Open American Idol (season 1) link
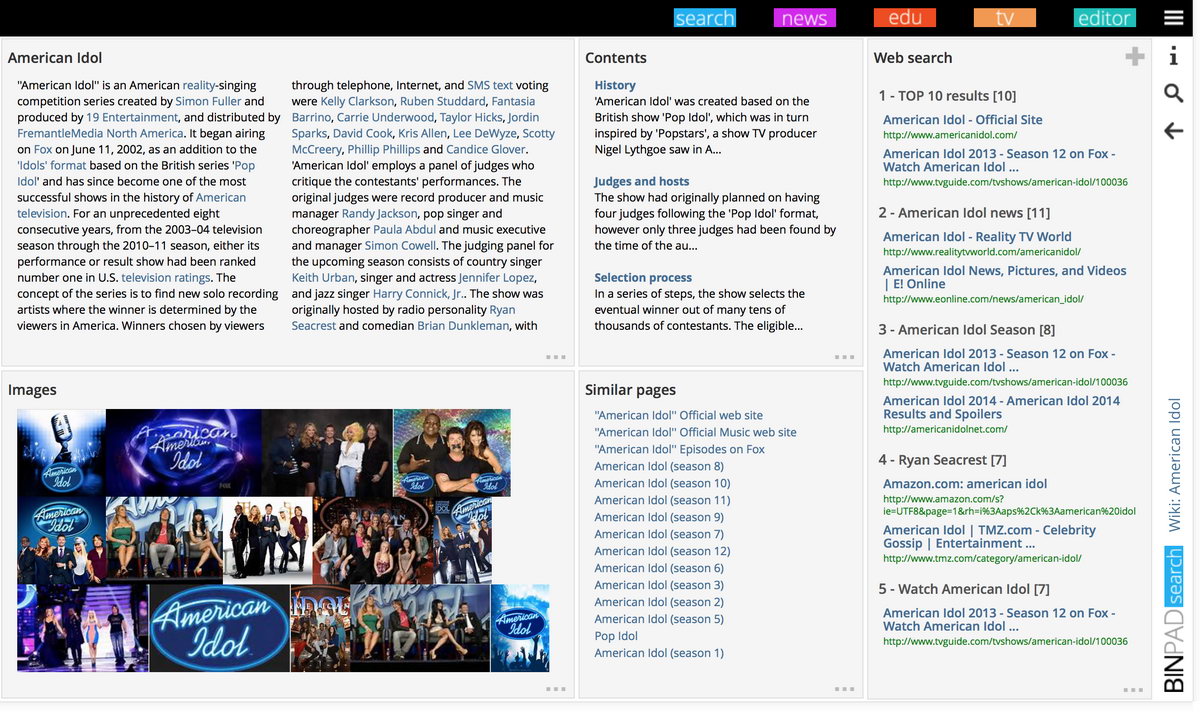The height and width of the screenshot is (712, 1200). pyautogui.click(x=659, y=653)
